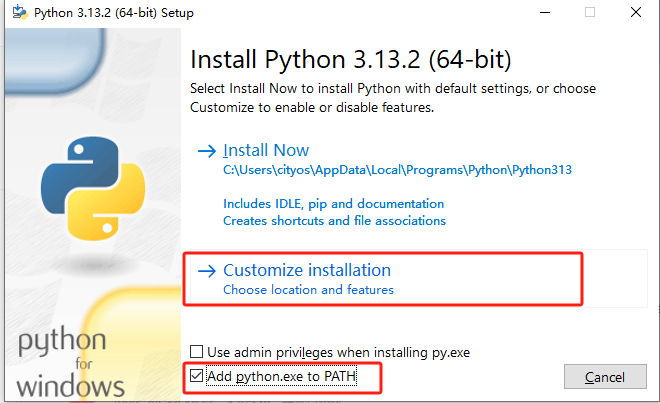Click the title 'Python 3.13.2 (64-bit) Setup'
Image resolution: width=660 pixels, height=403 pixels.
pyautogui.click(x=114, y=13)
